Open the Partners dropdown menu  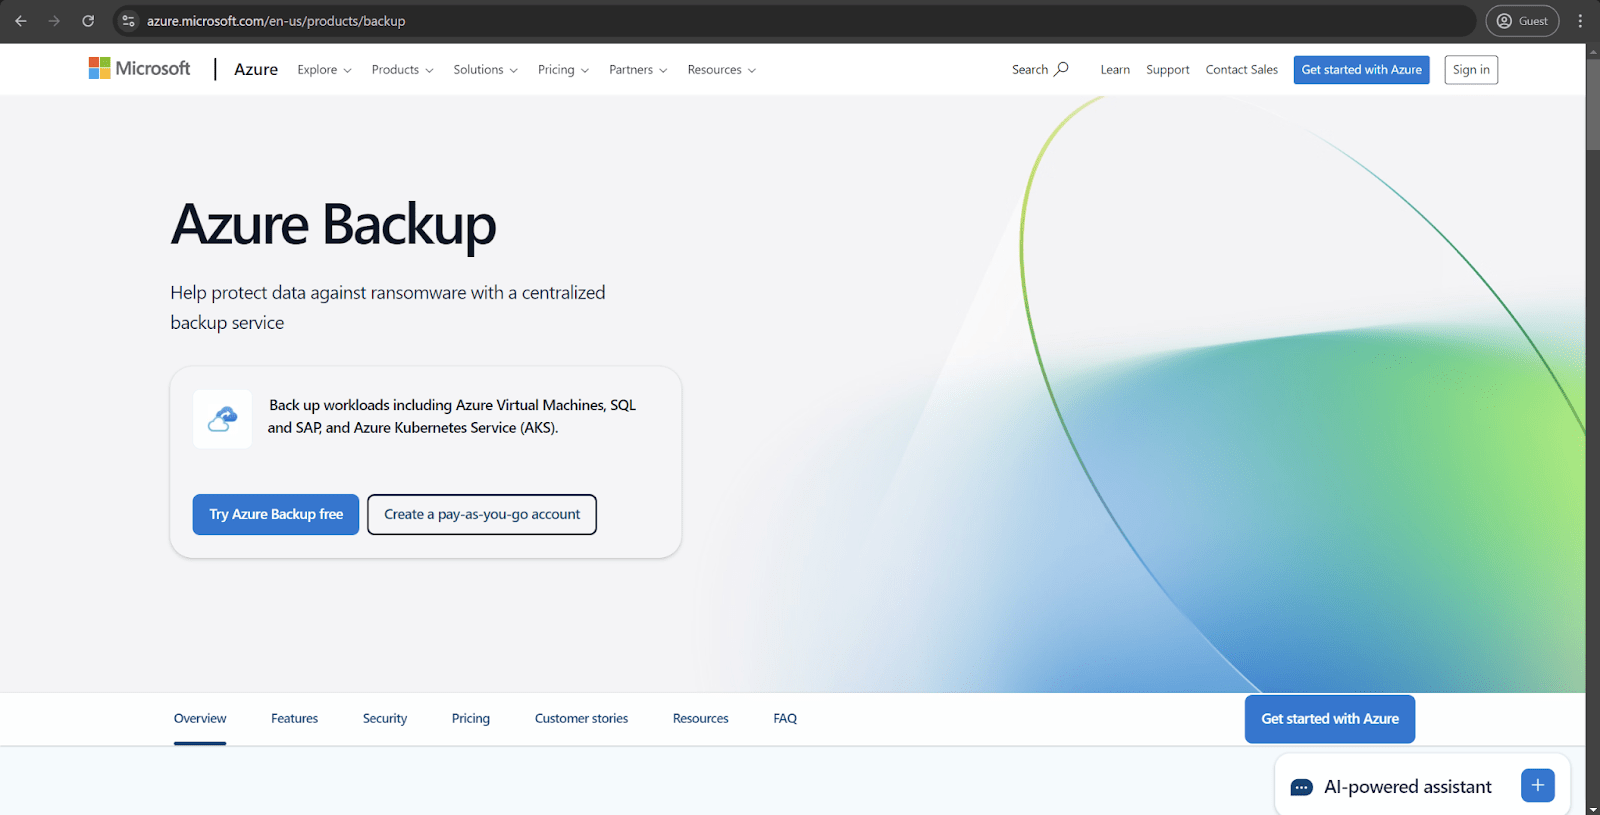click(x=637, y=70)
